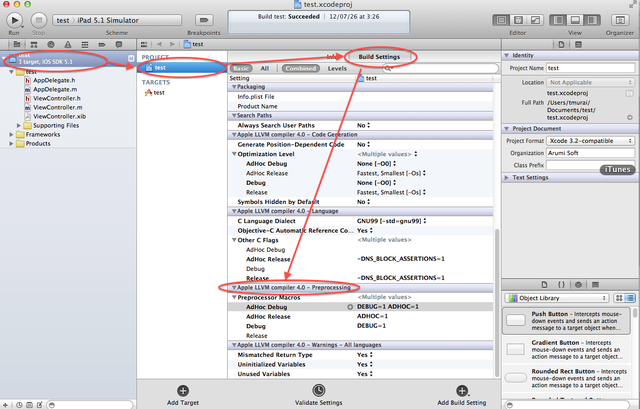This screenshot has width=640, height=409.
Task: Collapse the Packaging section
Action: 234,87
